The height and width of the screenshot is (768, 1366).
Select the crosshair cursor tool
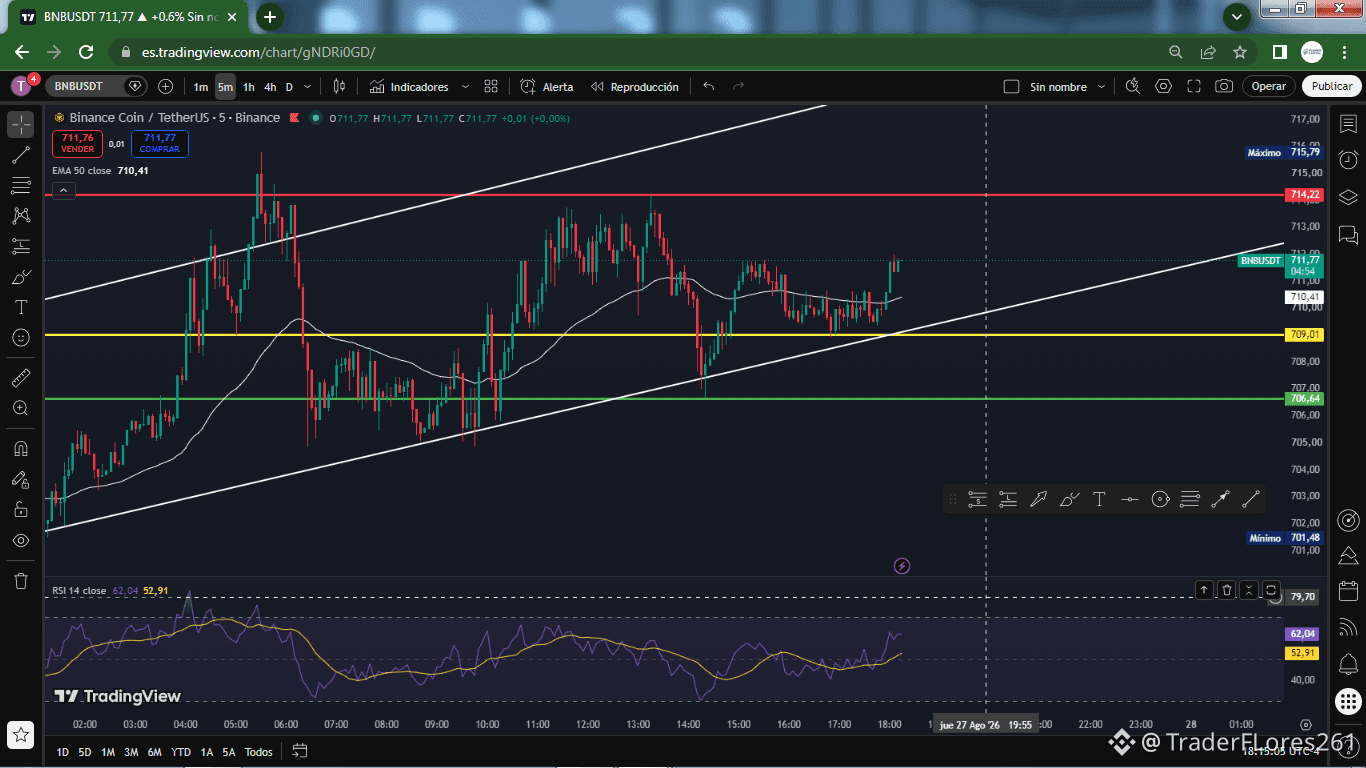(x=21, y=124)
